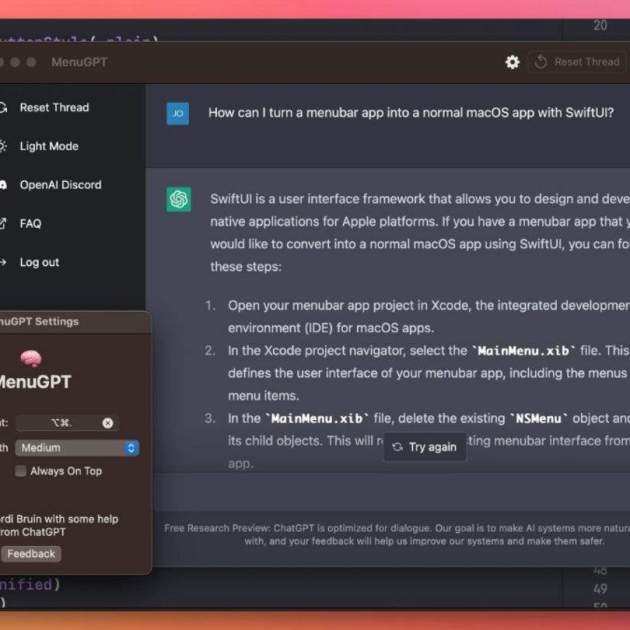The image size is (630, 630).
Task: Click the Try again button
Action: 424,447
